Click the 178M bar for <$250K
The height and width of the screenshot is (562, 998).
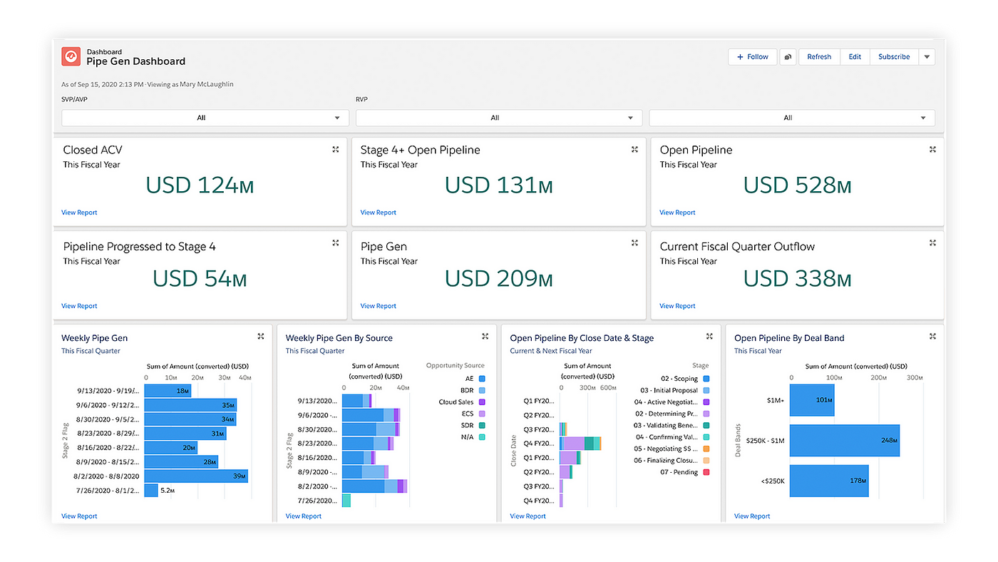coord(829,481)
